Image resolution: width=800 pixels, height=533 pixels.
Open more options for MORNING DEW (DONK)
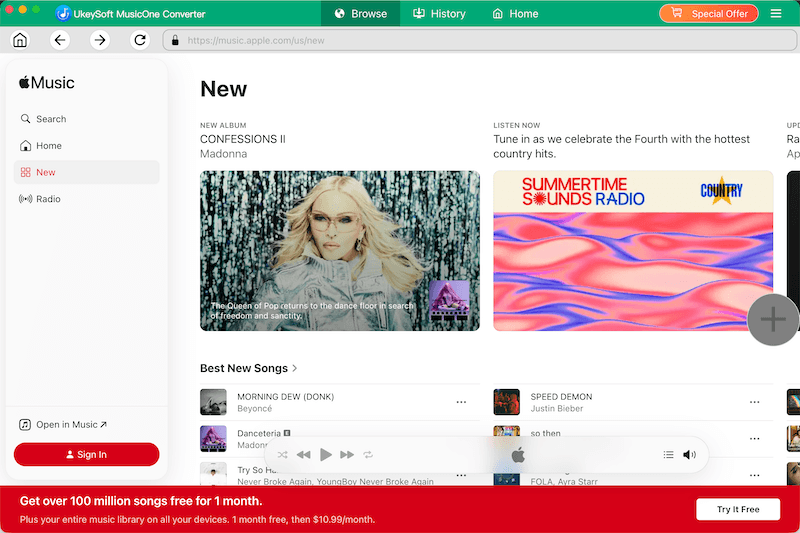pos(461,402)
